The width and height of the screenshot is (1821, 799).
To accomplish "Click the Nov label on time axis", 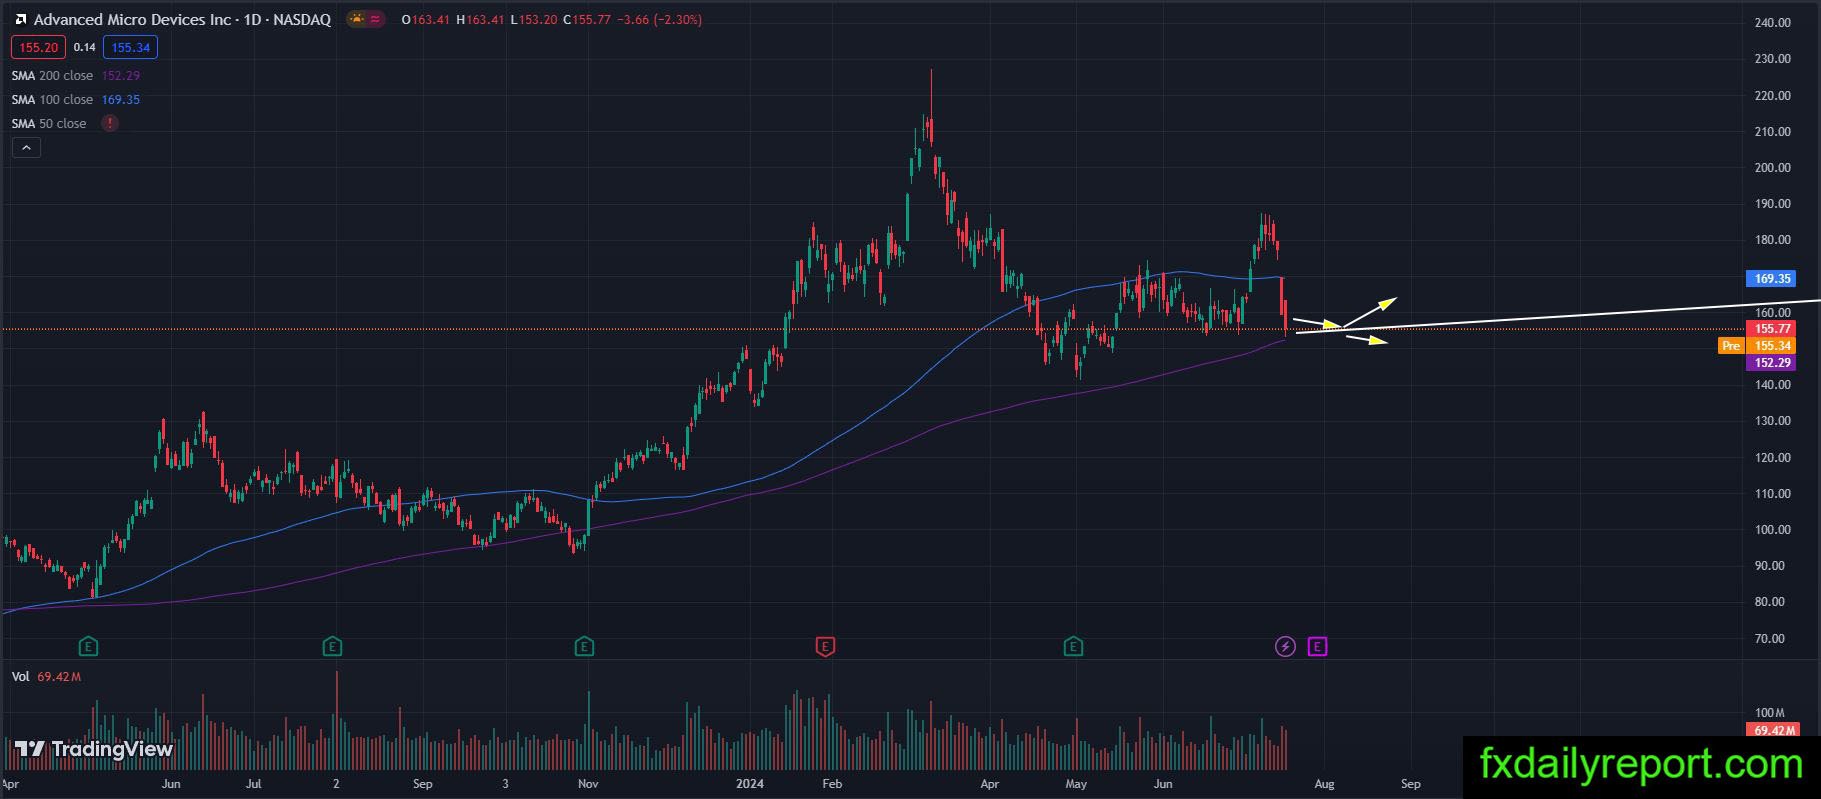I will click(x=588, y=784).
